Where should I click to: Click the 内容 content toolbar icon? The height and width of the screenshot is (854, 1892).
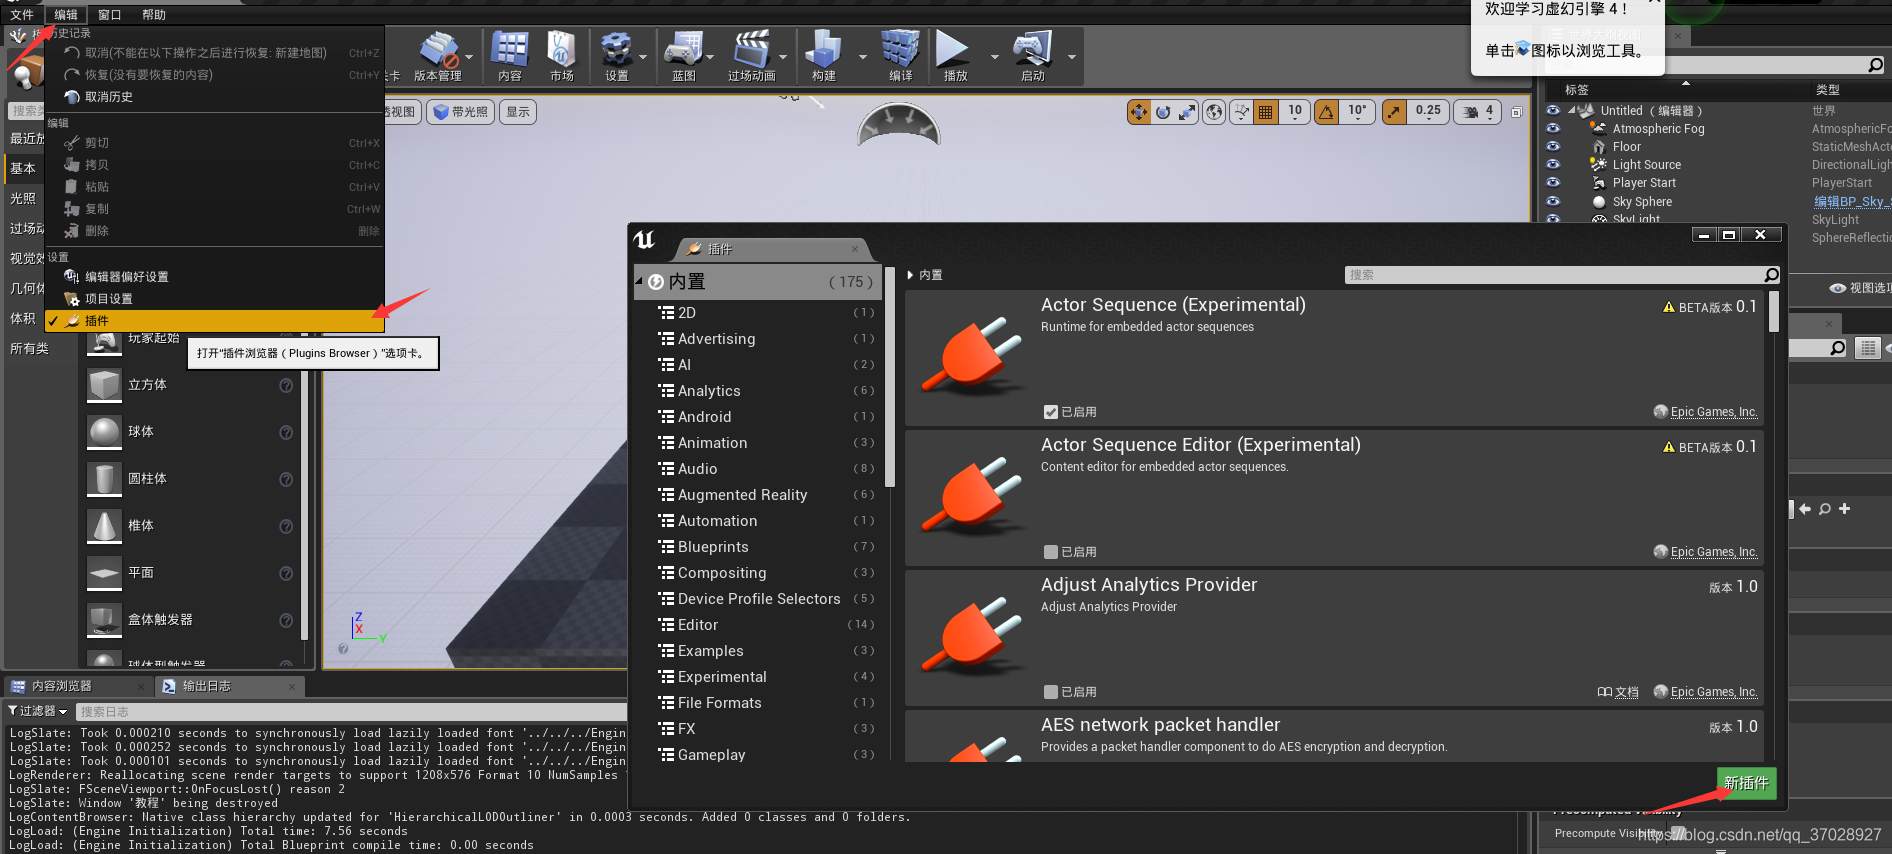509,49
